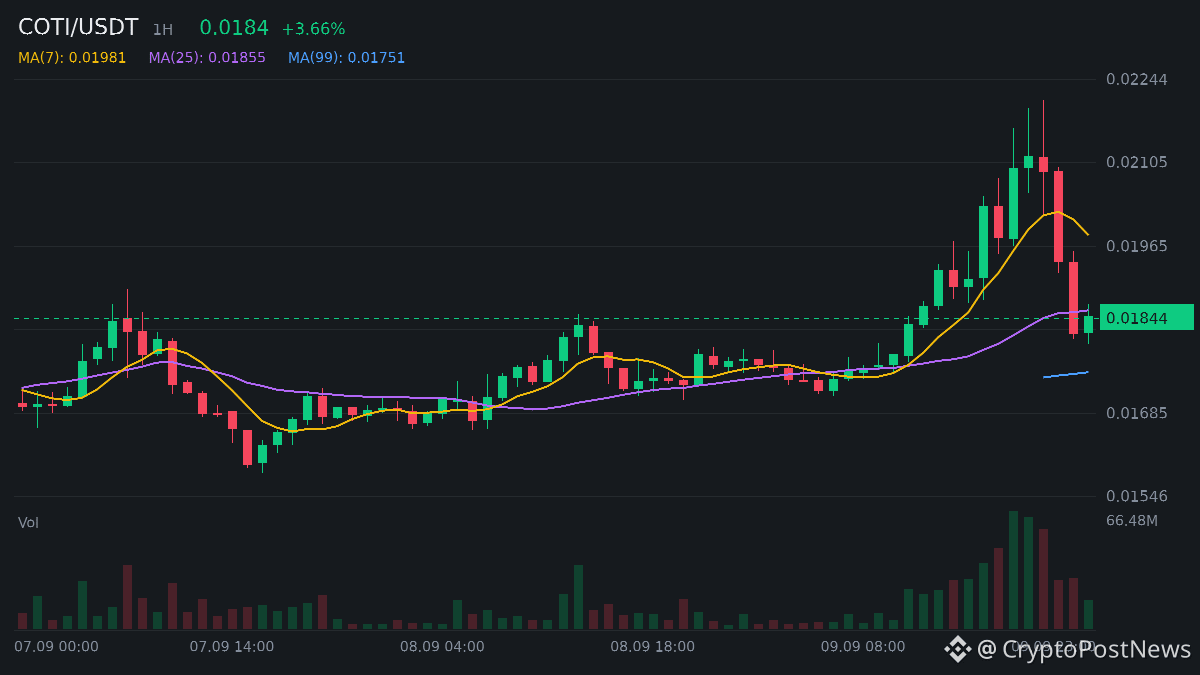Click the CryptoPostNews watermark text
1200x675 pixels.
coord(1097,649)
